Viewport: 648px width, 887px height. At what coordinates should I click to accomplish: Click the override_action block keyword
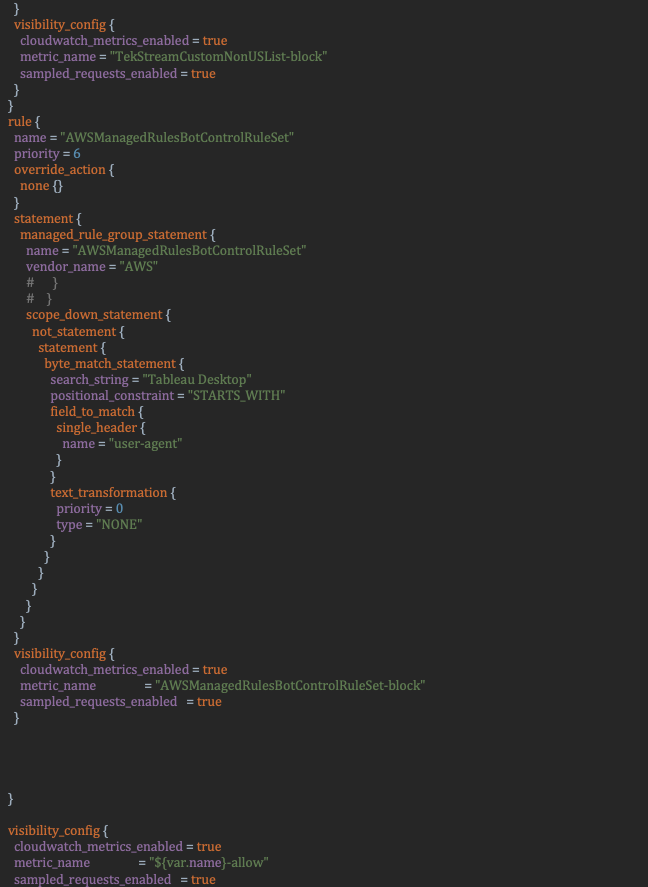coord(60,170)
